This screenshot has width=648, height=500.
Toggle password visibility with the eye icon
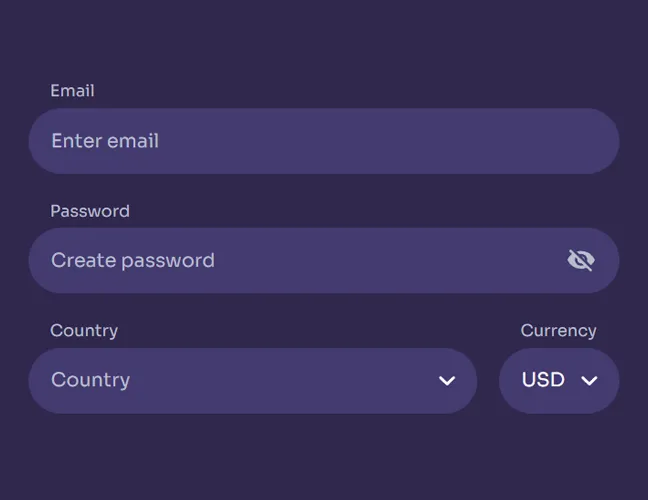tap(580, 260)
